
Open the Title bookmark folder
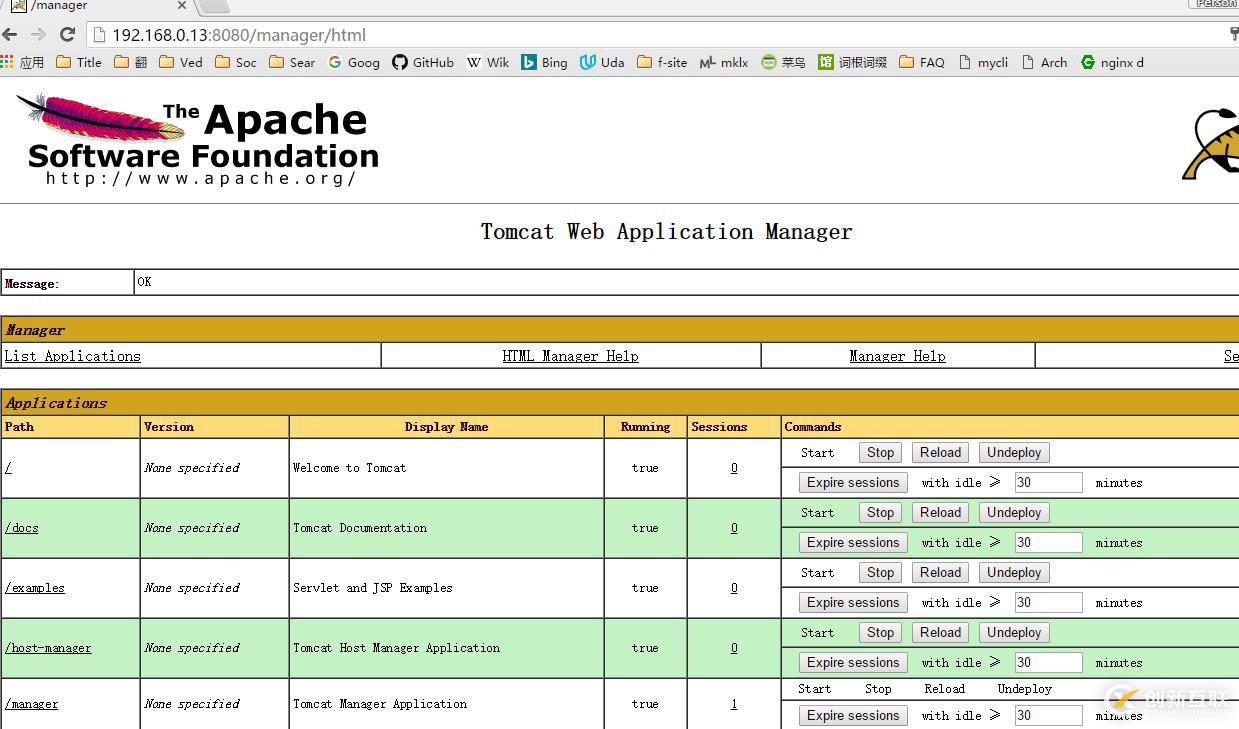tap(79, 62)
